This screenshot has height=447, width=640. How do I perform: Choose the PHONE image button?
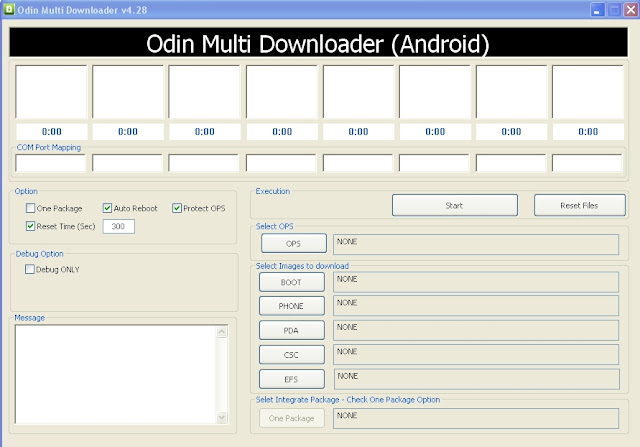coord(292,306)
